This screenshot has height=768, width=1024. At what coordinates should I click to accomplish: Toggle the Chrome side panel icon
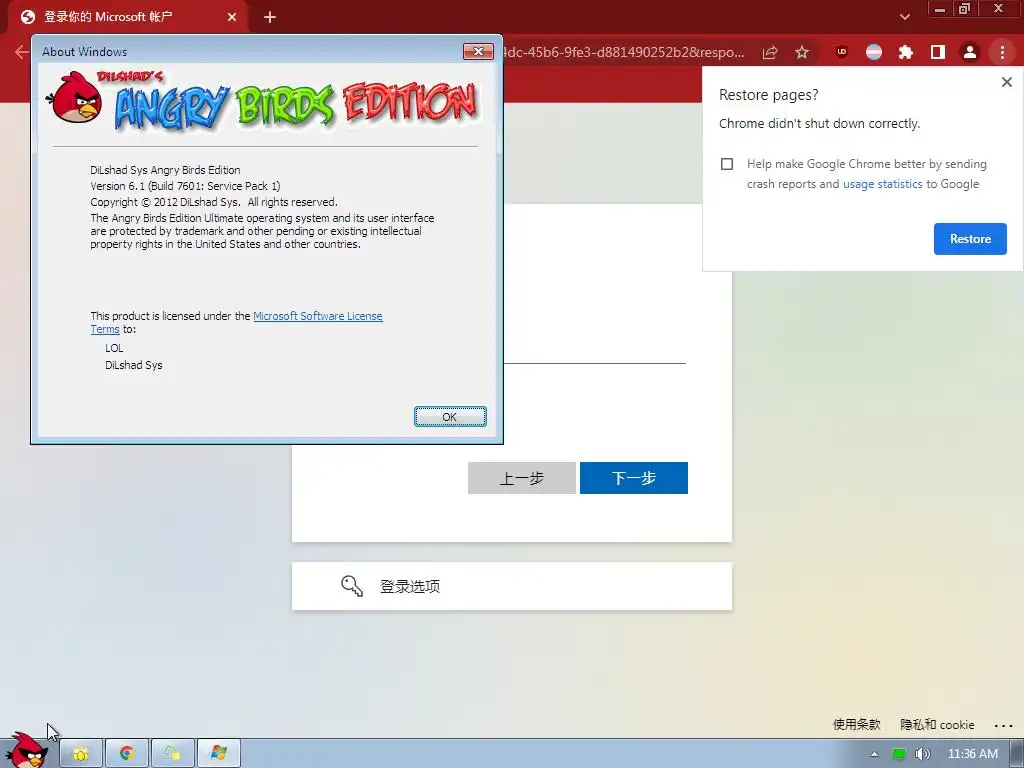click(x=938, y=52)
